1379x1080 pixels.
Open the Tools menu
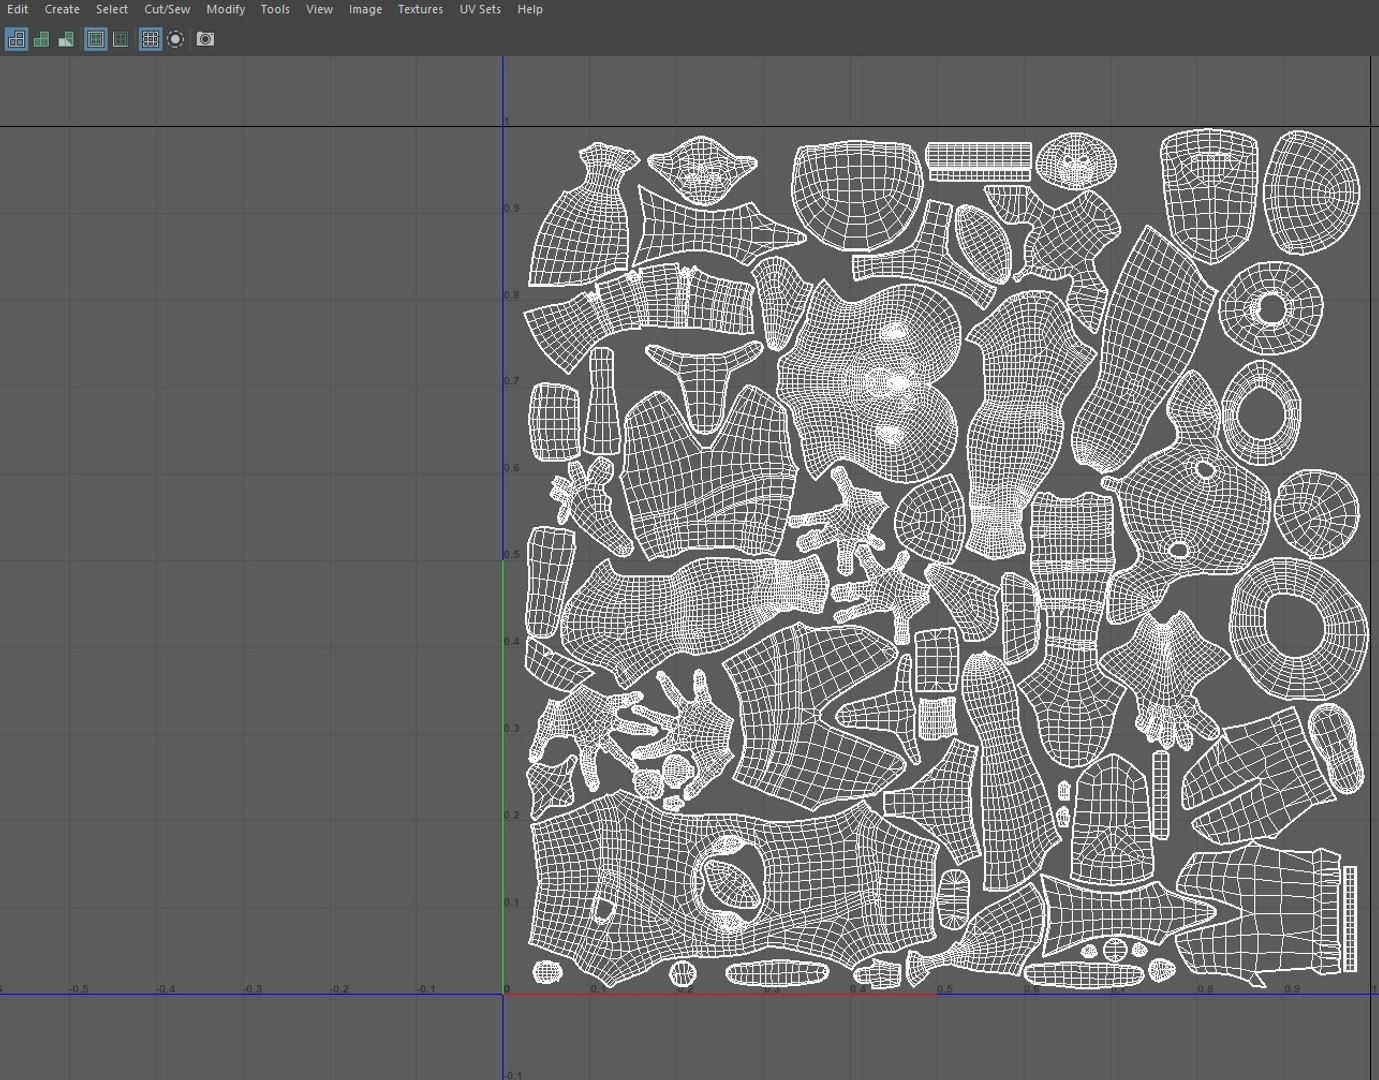point(275,9)
